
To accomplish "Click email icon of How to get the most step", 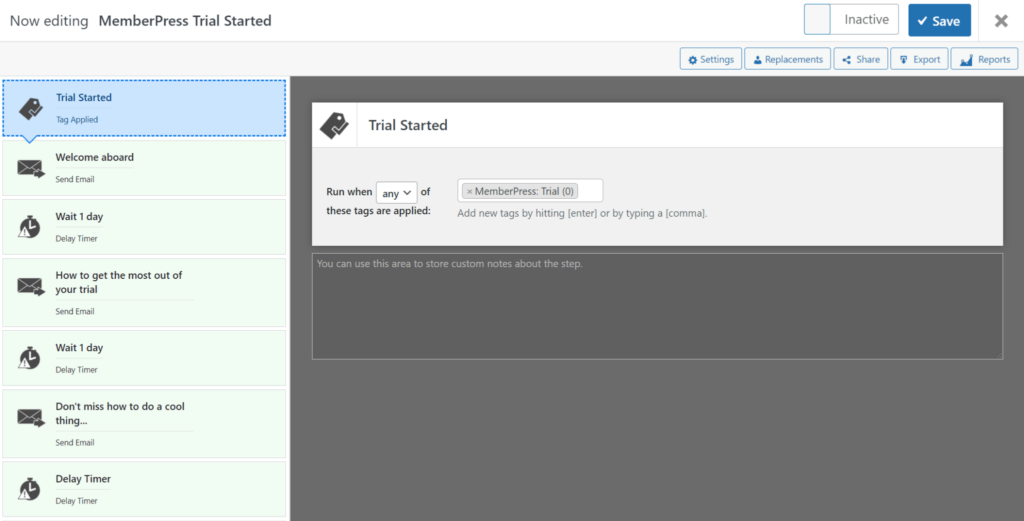I will [30, 287].
